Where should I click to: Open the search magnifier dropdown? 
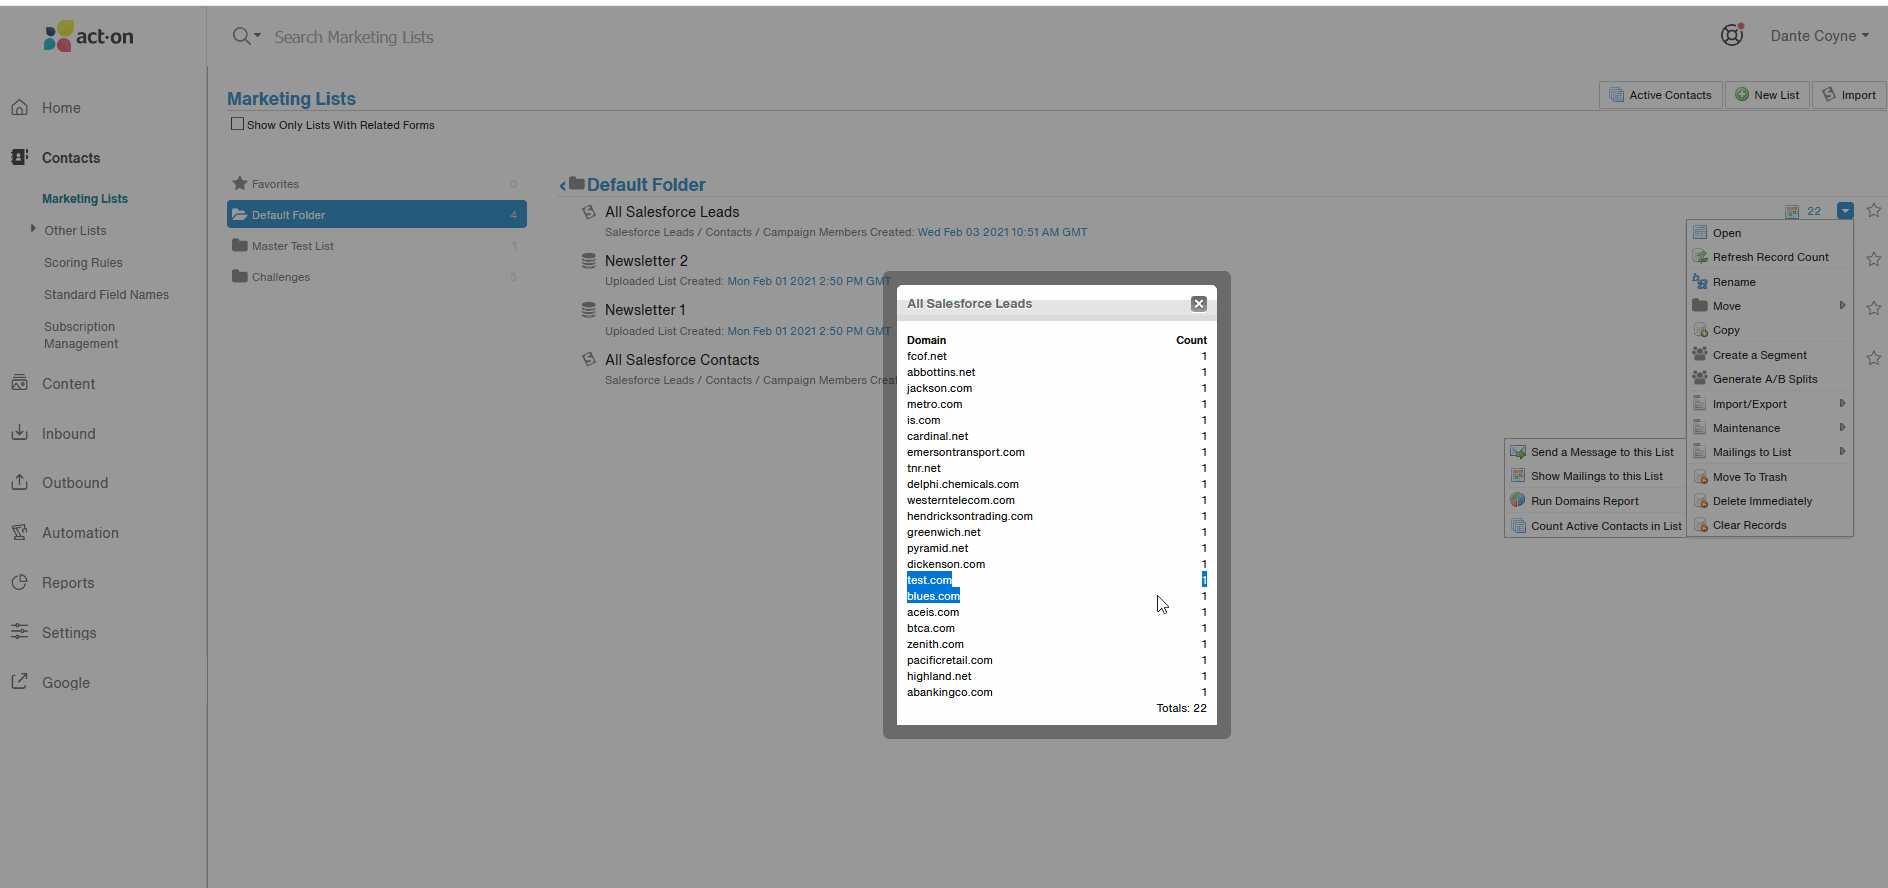246,36
